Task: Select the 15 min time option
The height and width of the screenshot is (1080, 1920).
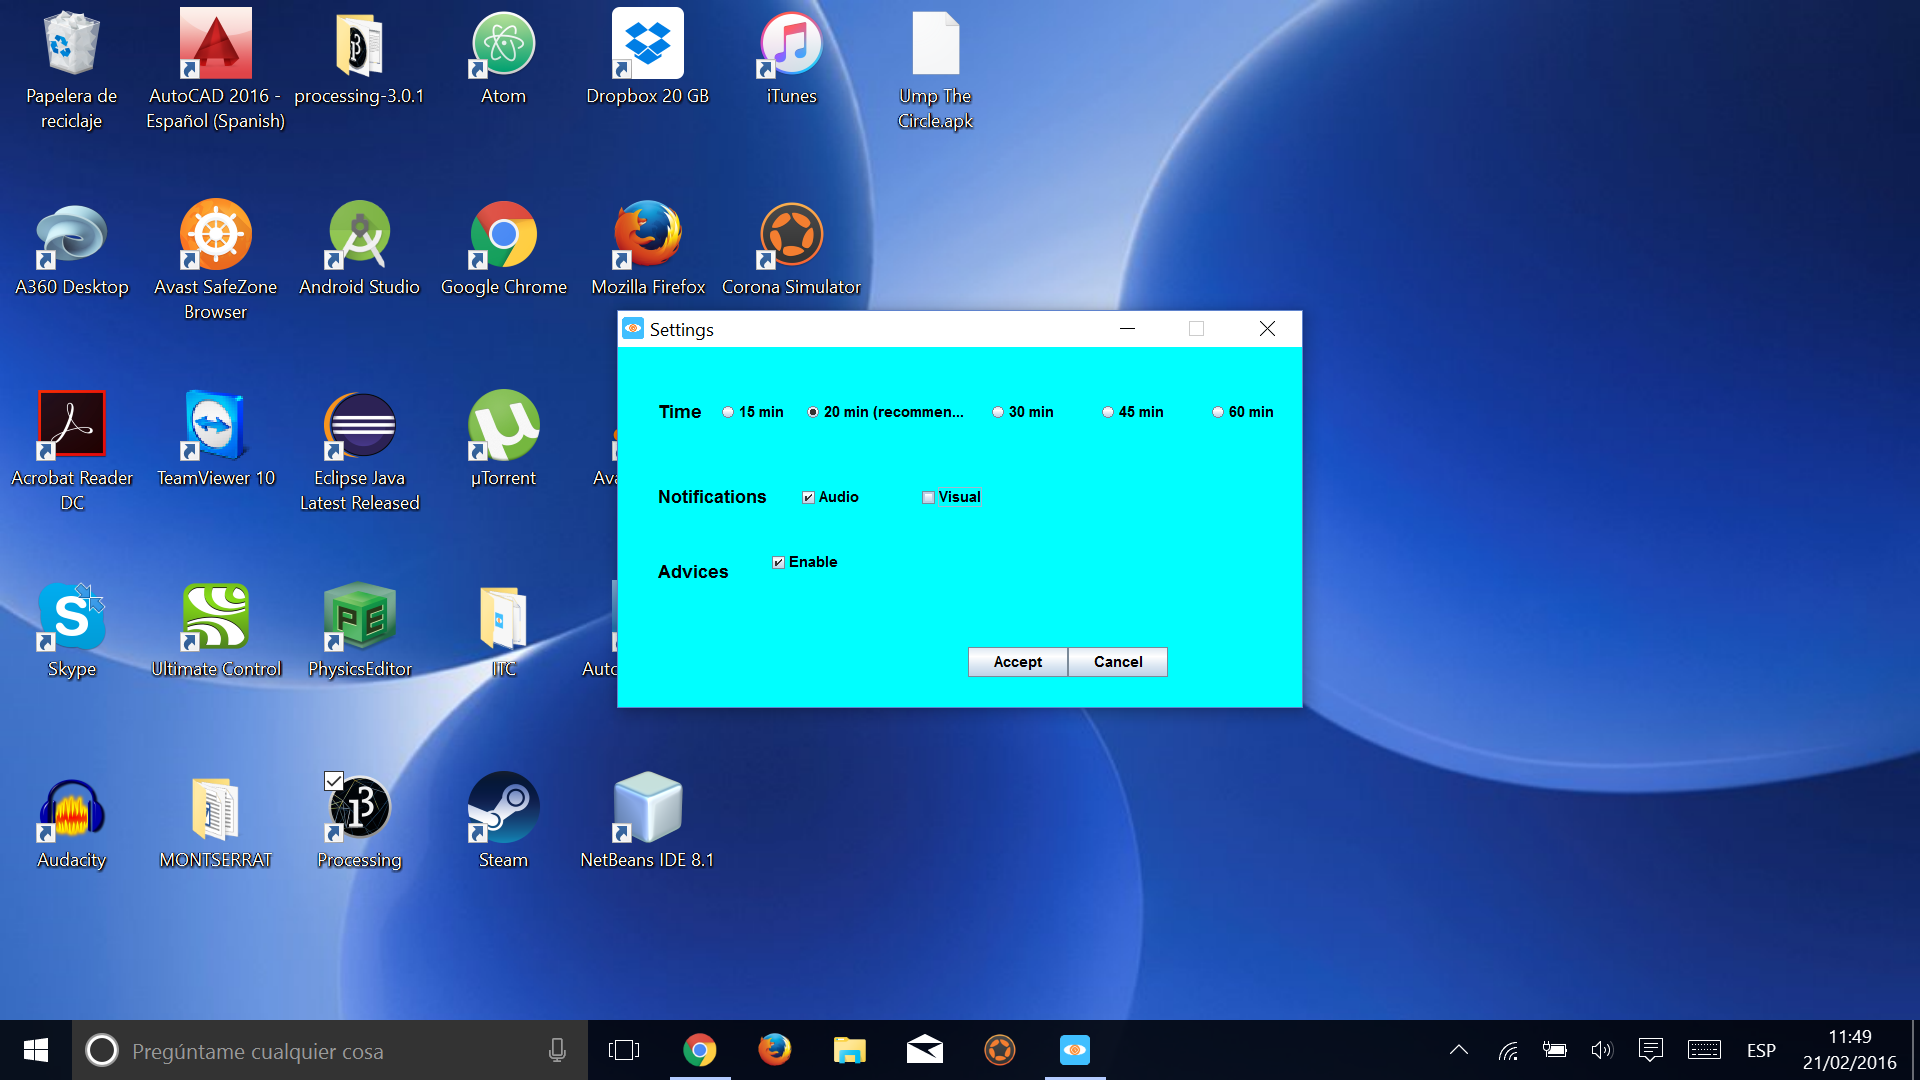Action: click(x=728, y=412)
